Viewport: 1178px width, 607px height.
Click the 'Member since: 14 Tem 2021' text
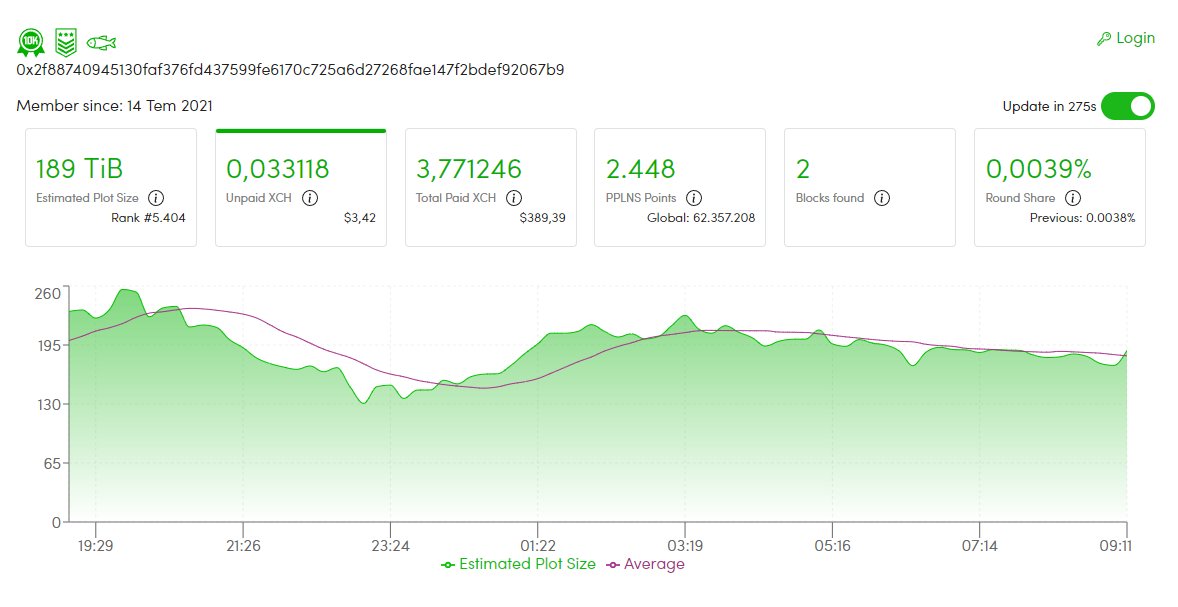tap(114, 106)
